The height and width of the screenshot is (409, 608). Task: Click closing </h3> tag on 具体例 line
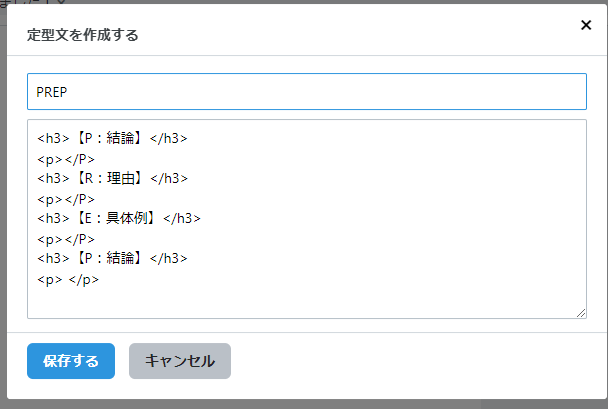pyautogui.click(x=181, y=218)
